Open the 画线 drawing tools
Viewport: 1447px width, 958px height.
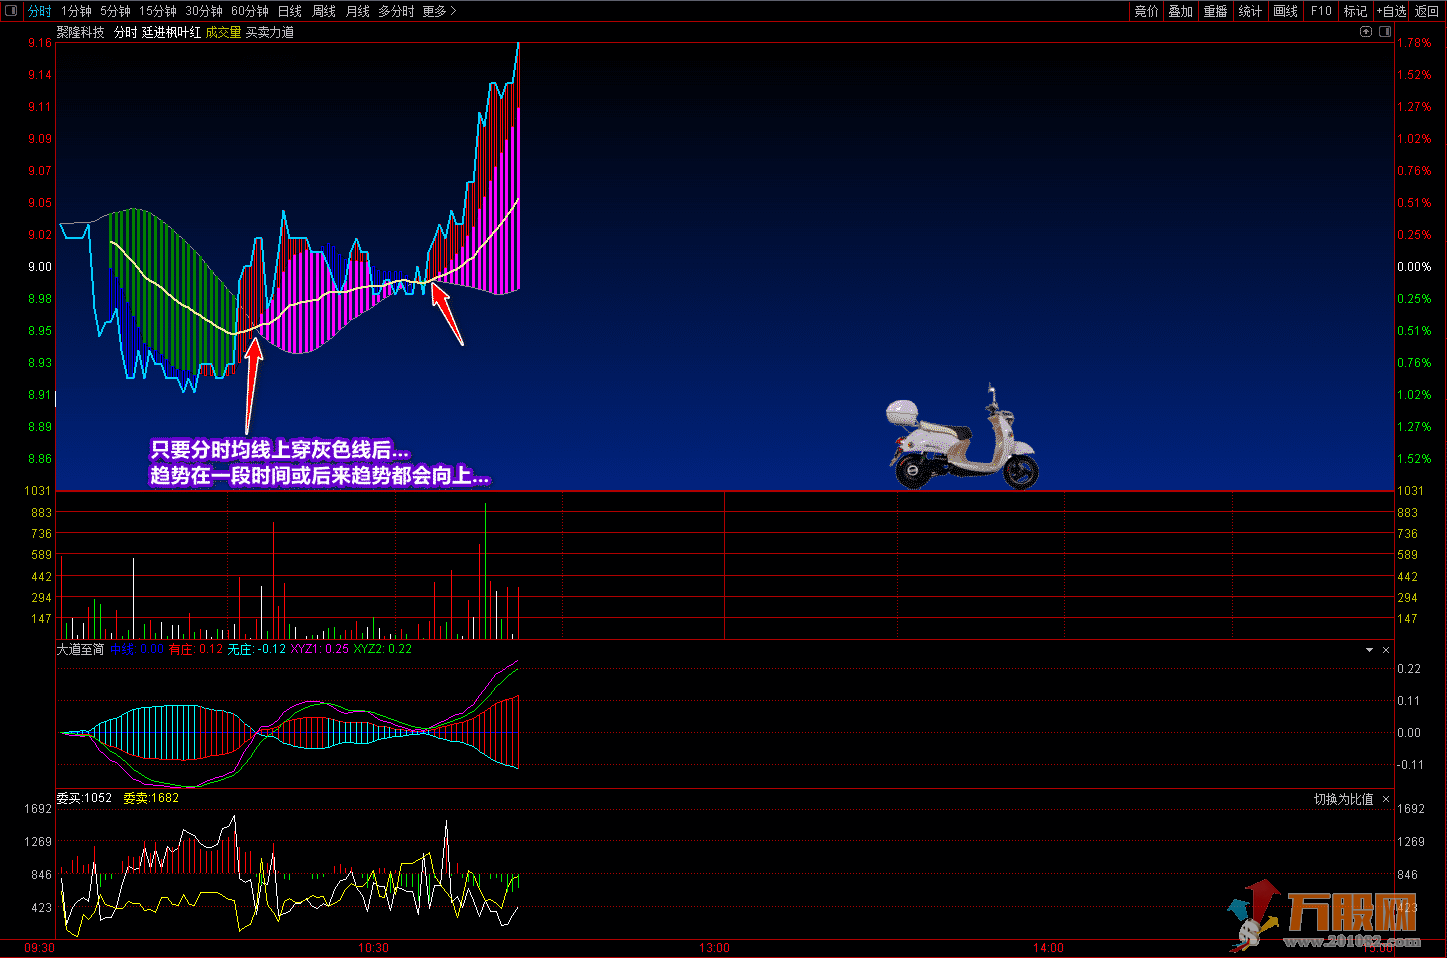pos(1286,11)
